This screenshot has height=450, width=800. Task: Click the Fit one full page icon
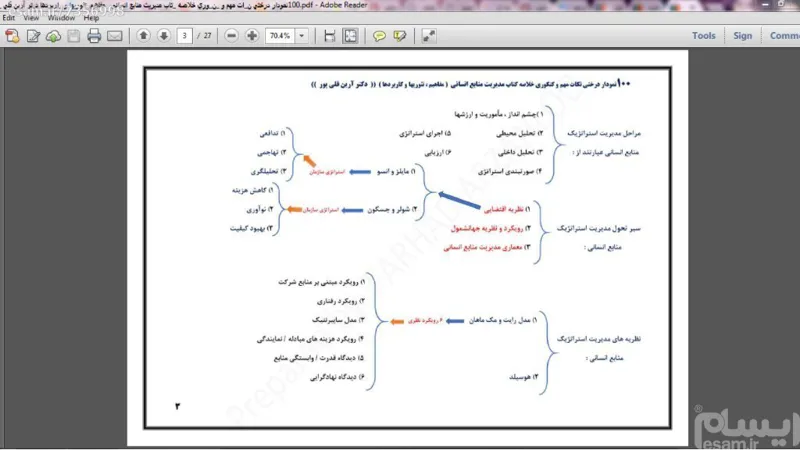(x=351, y=36)
